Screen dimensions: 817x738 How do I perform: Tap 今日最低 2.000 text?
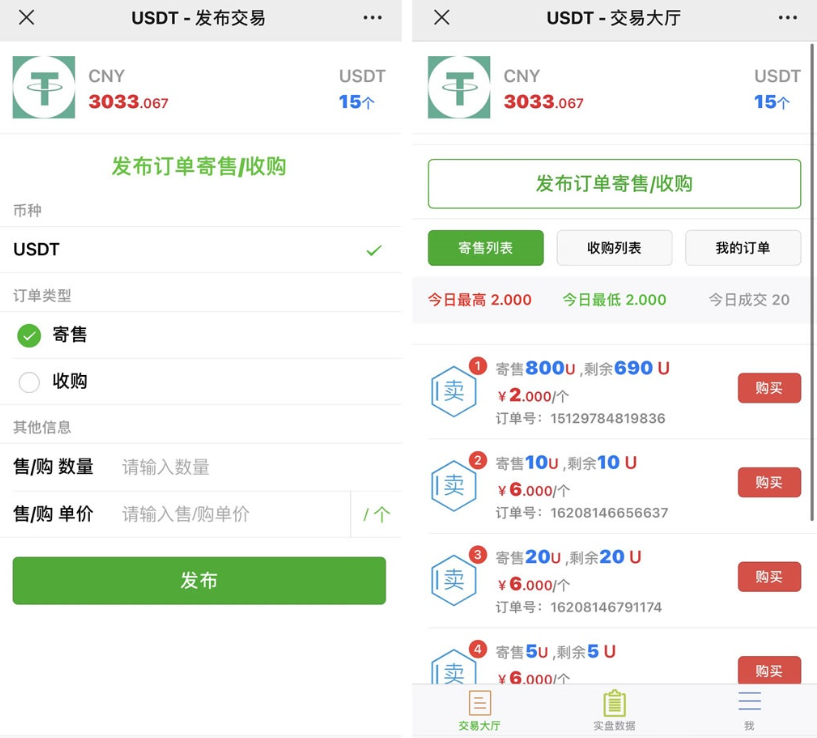click(x=614, y=300)
